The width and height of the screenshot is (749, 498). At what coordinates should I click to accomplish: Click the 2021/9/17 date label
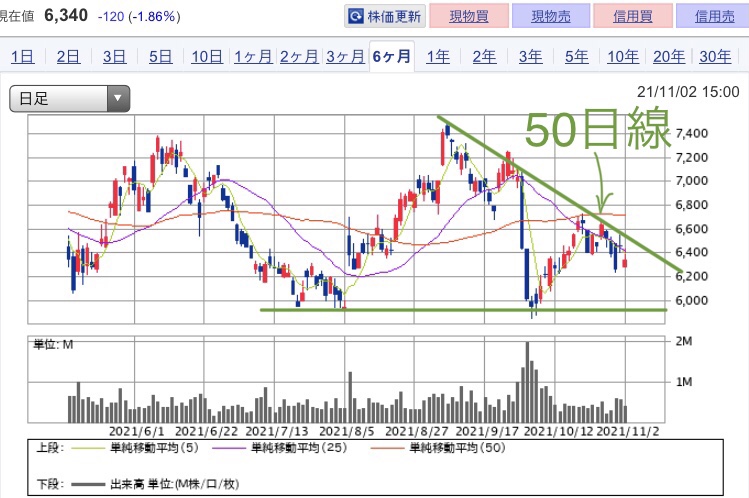coord(487,432)
